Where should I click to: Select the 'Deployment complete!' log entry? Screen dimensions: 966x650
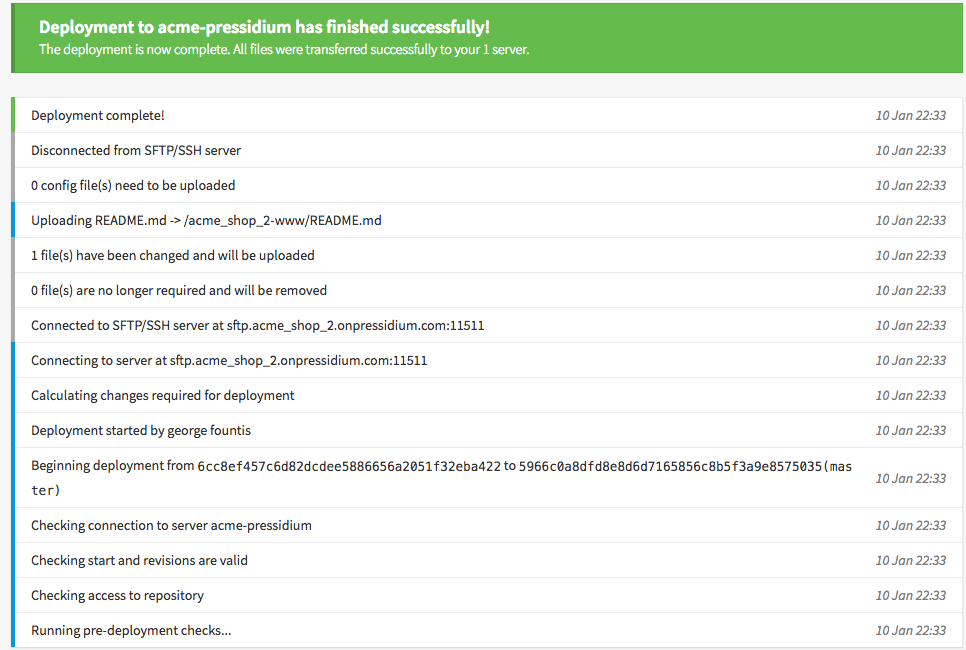click(x=487, y=115)
